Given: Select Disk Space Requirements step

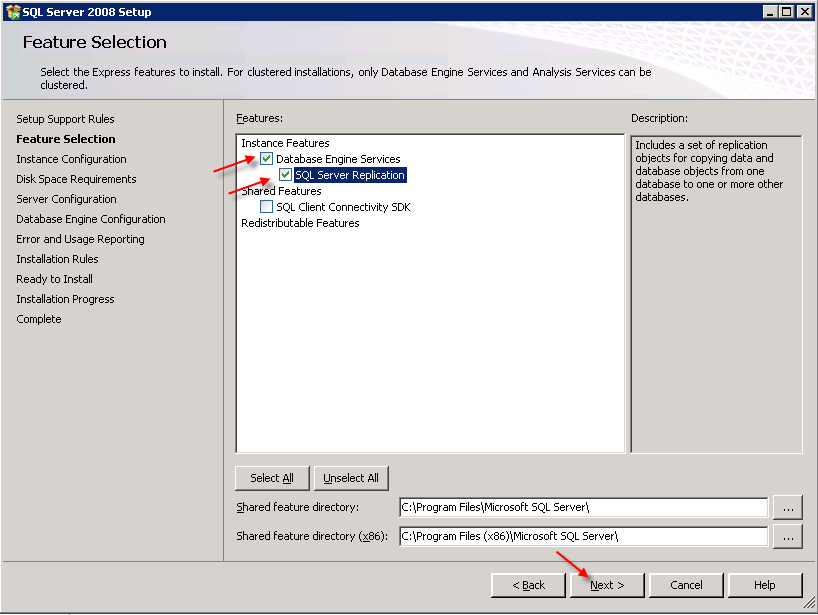Looking at the screenshot, I should tap(76, 179).
